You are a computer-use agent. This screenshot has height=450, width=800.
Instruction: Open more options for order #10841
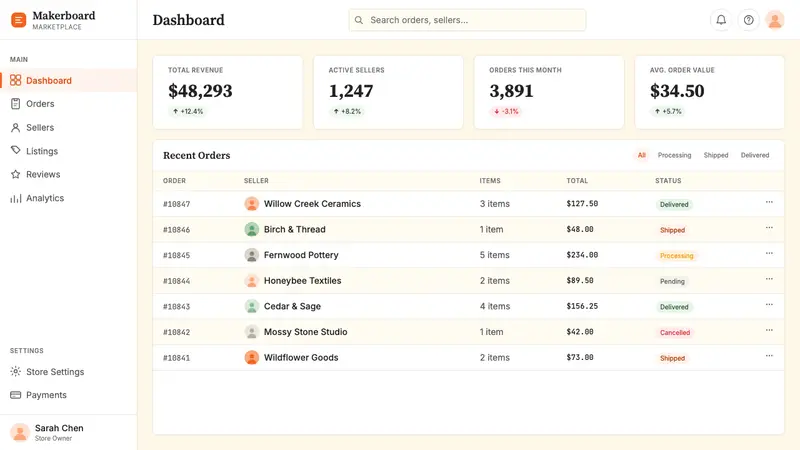tap(769, 356)
